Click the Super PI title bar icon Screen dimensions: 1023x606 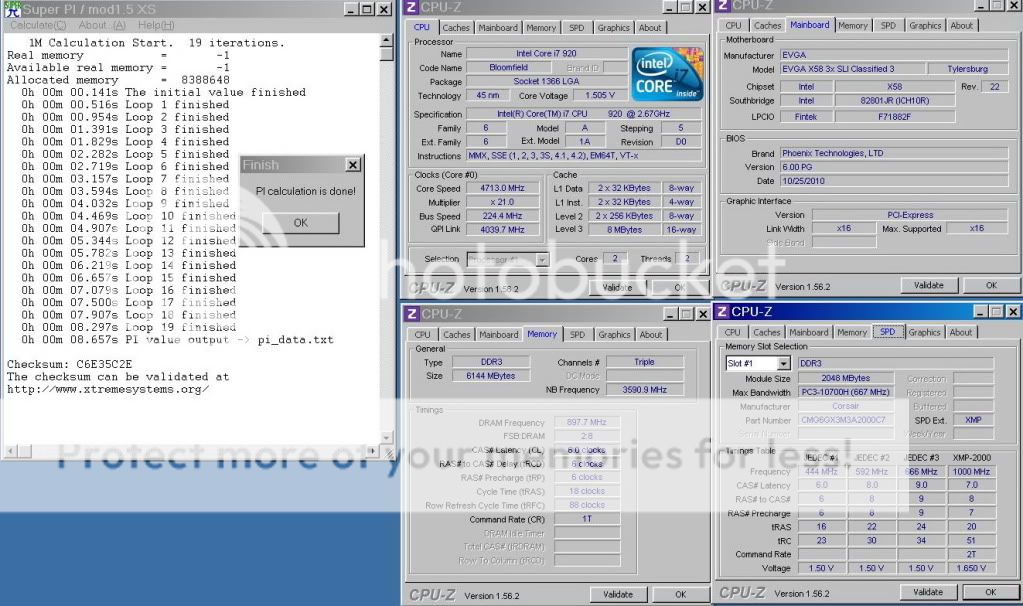[10, 8]
